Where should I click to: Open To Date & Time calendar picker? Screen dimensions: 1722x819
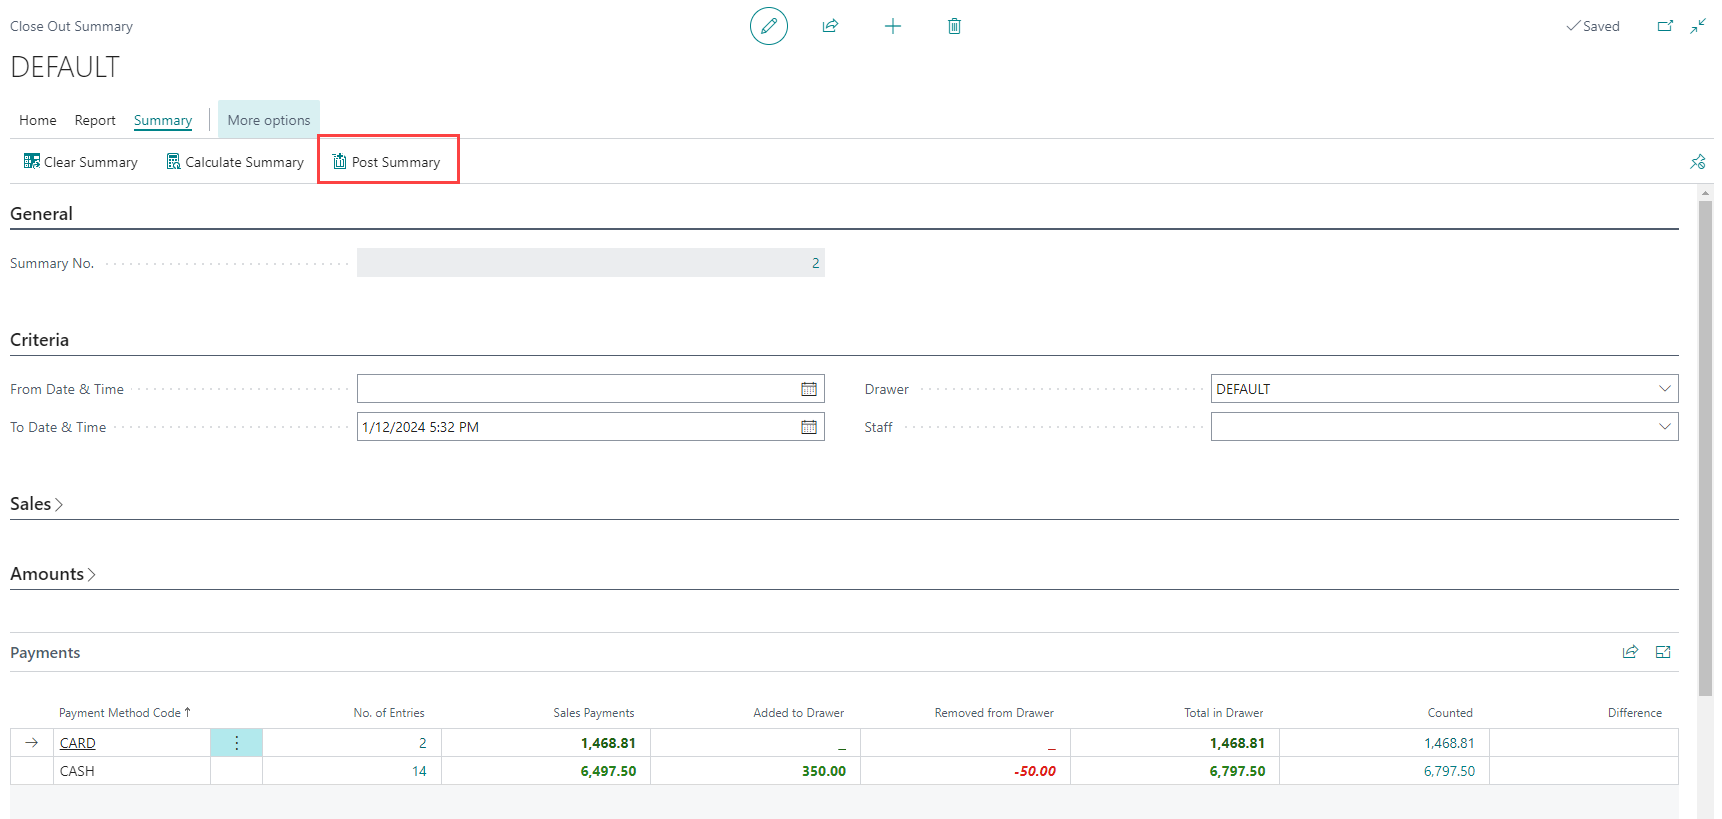pyautogui.click(x=809, y=427)
